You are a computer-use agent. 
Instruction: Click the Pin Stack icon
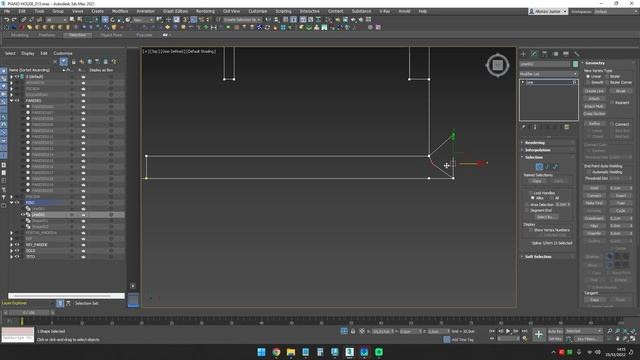524,127
